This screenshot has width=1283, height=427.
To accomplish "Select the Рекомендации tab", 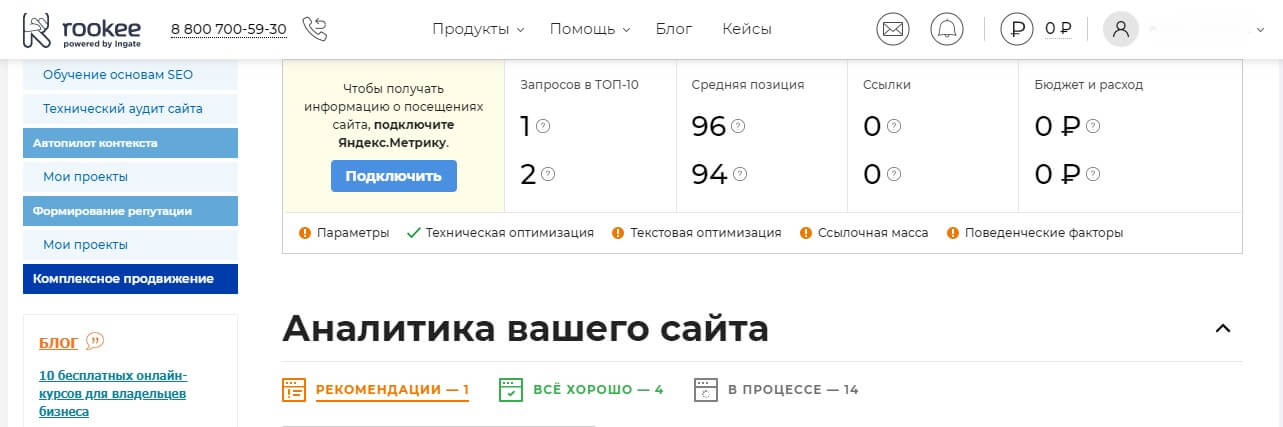I will coord(376,389).
